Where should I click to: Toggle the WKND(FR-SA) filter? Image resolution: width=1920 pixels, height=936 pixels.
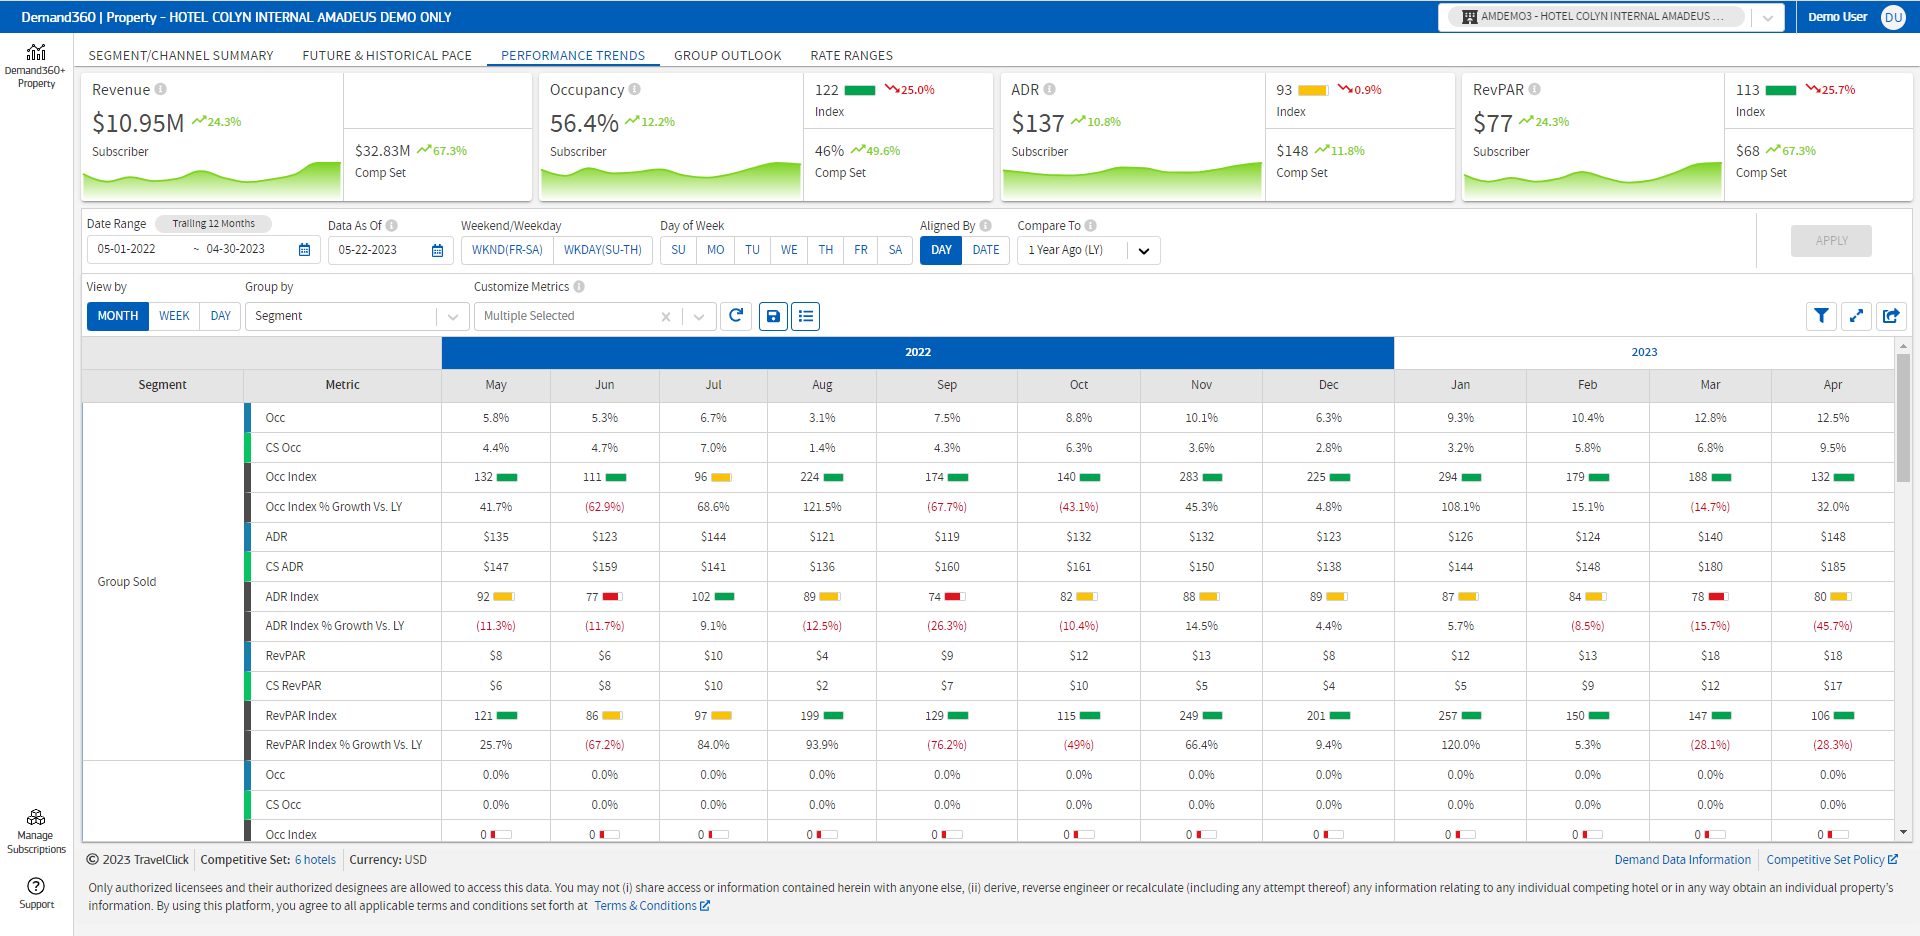click(507, 250)
